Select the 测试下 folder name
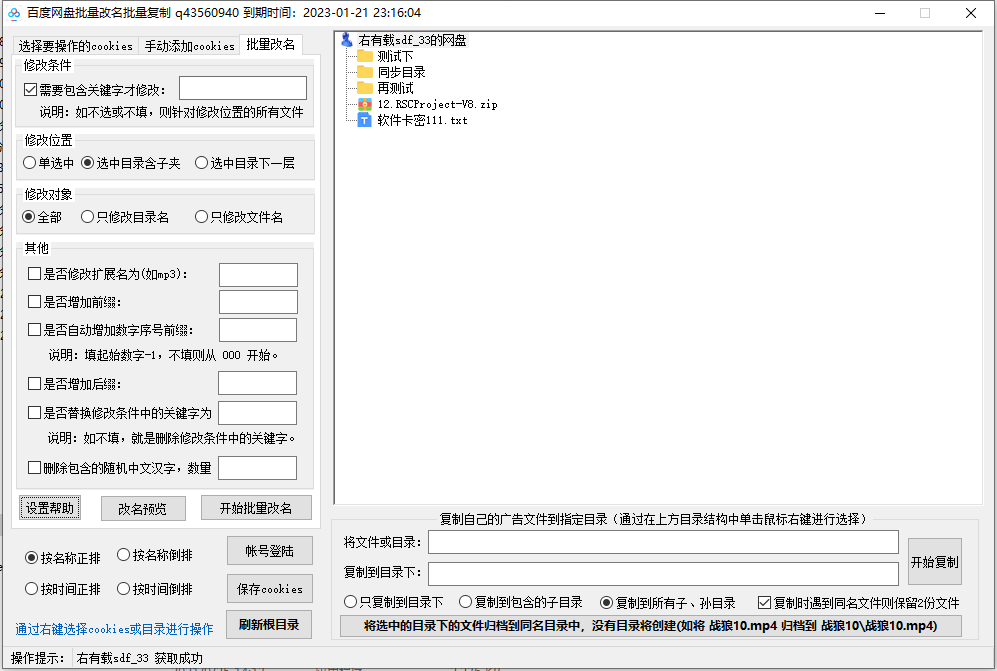997x671 pixels. tap(395, 56)
